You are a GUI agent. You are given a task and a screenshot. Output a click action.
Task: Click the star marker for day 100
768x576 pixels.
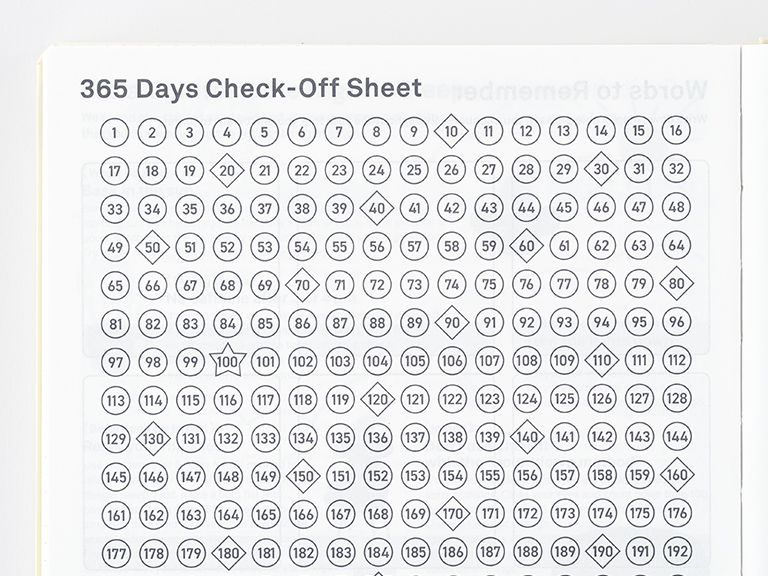click(228, 361)
